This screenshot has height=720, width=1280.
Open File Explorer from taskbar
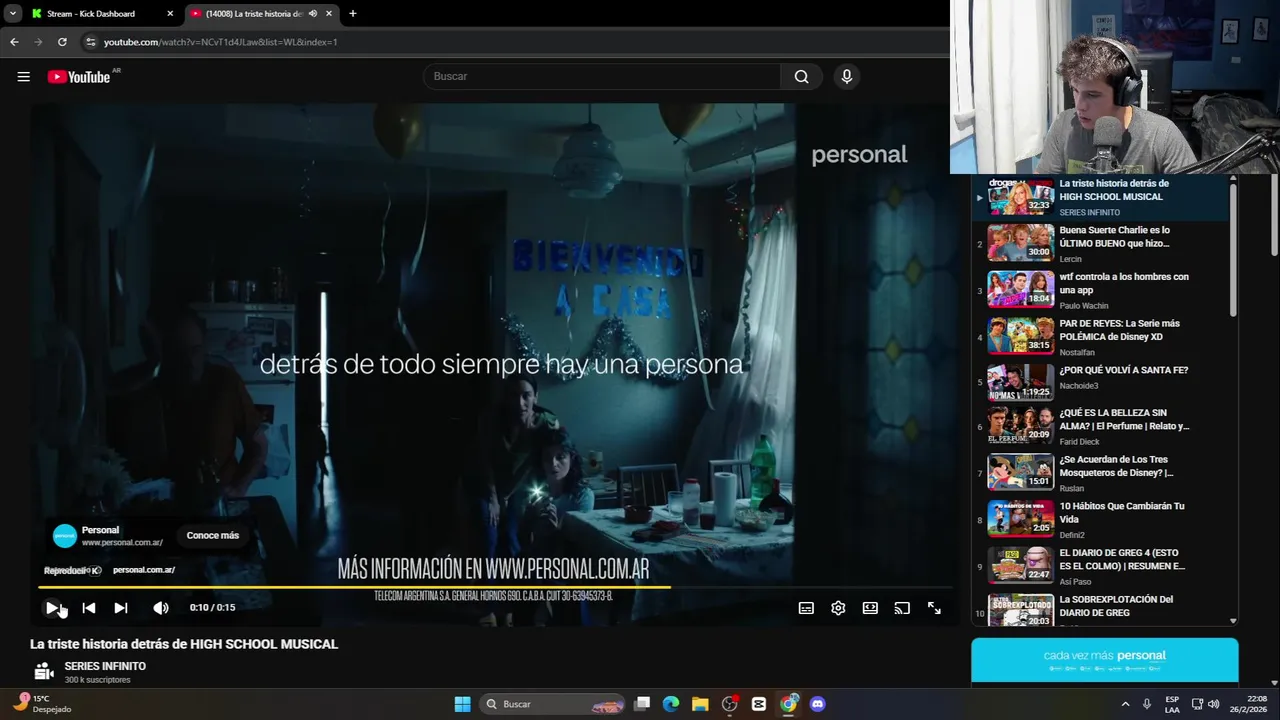(x=700, y=704)
